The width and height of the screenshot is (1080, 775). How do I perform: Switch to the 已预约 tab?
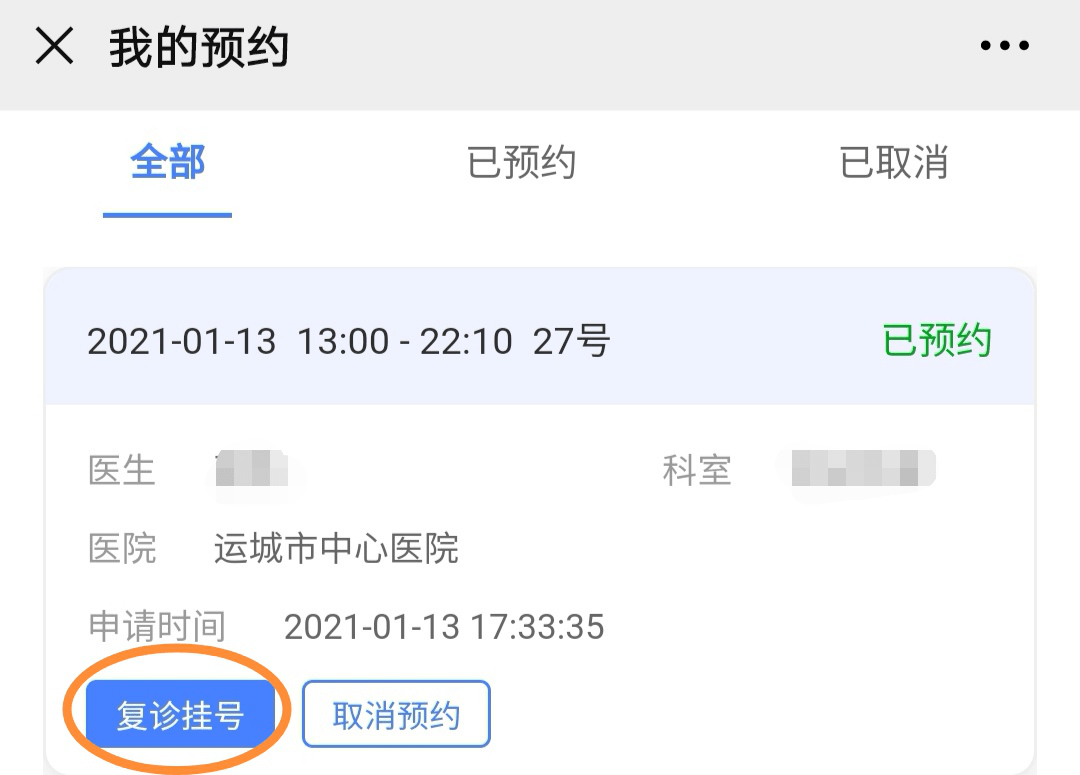tap(522, 163)
